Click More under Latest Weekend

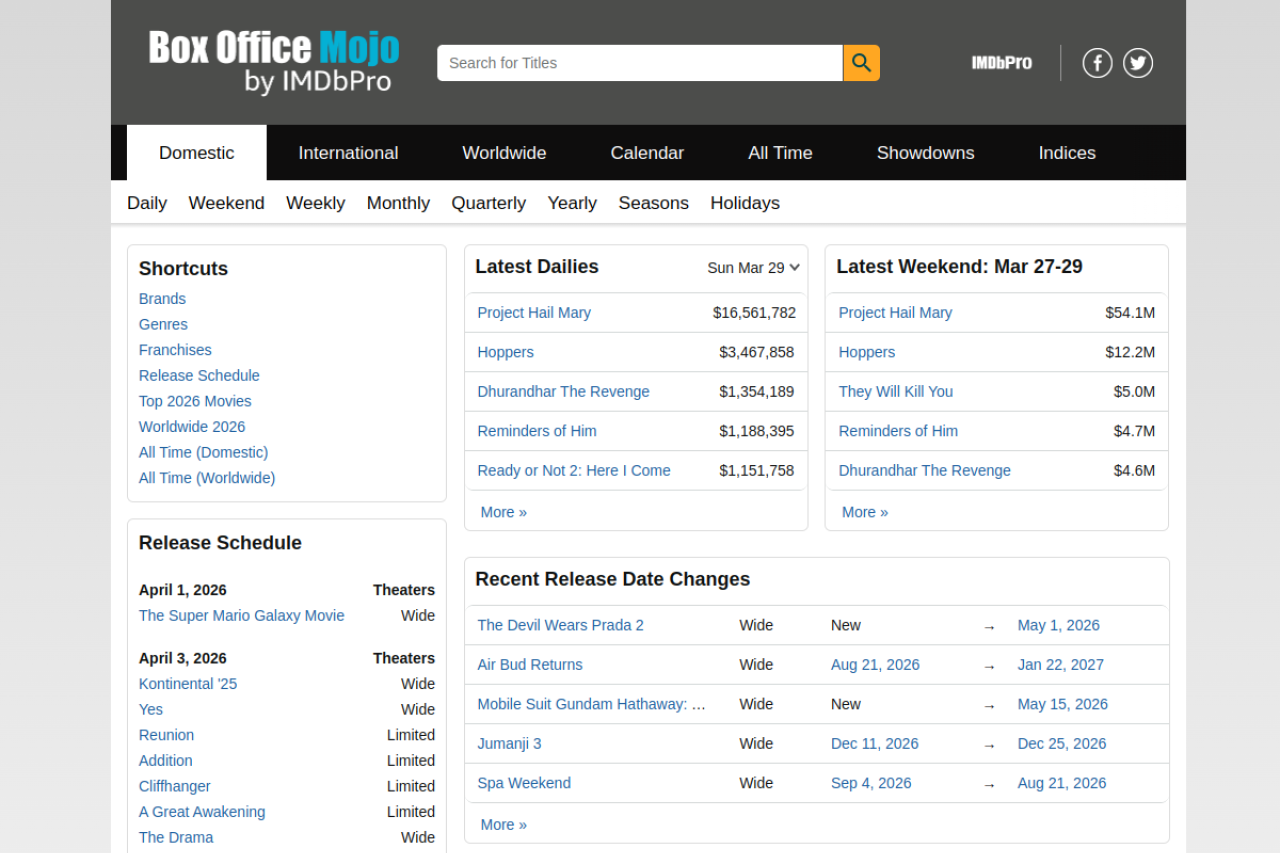[x=865, y=512]
